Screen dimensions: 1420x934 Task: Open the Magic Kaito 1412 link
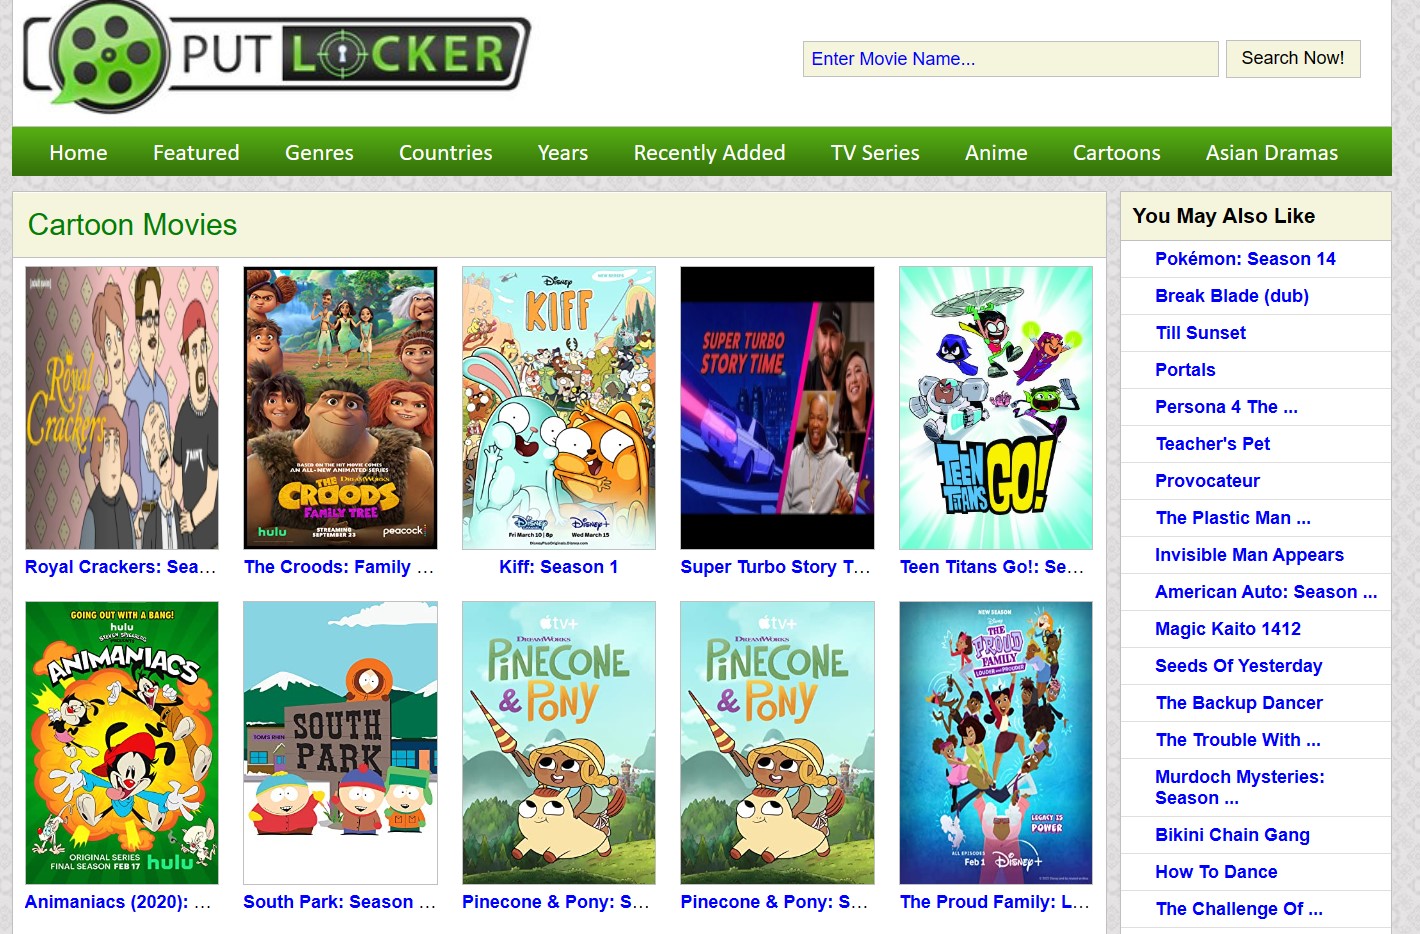tap(1228, 629)
